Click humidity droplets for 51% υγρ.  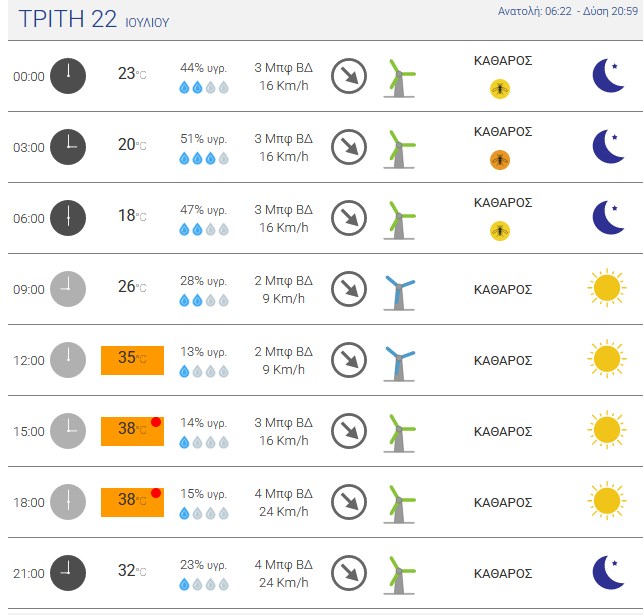click(x=204, y=158)
